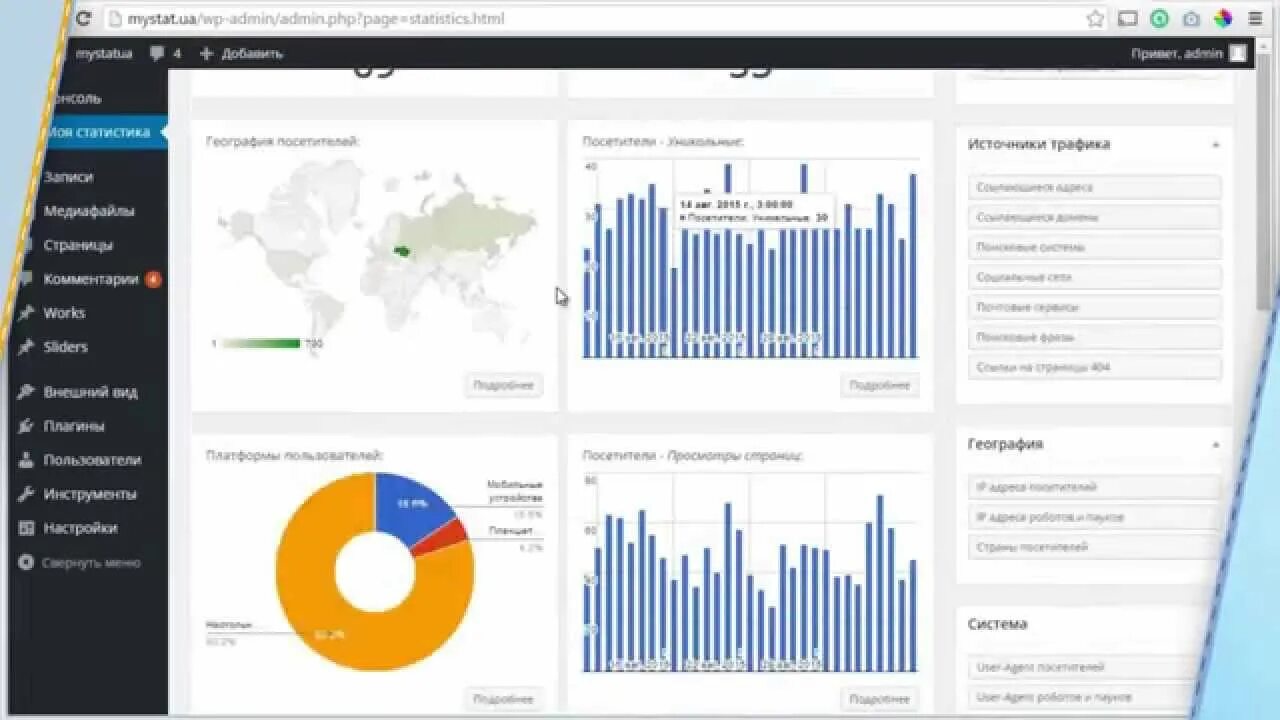Click the plug icon beside Плагины
This screenshot has width=1280, height=720.
point(26,426)
